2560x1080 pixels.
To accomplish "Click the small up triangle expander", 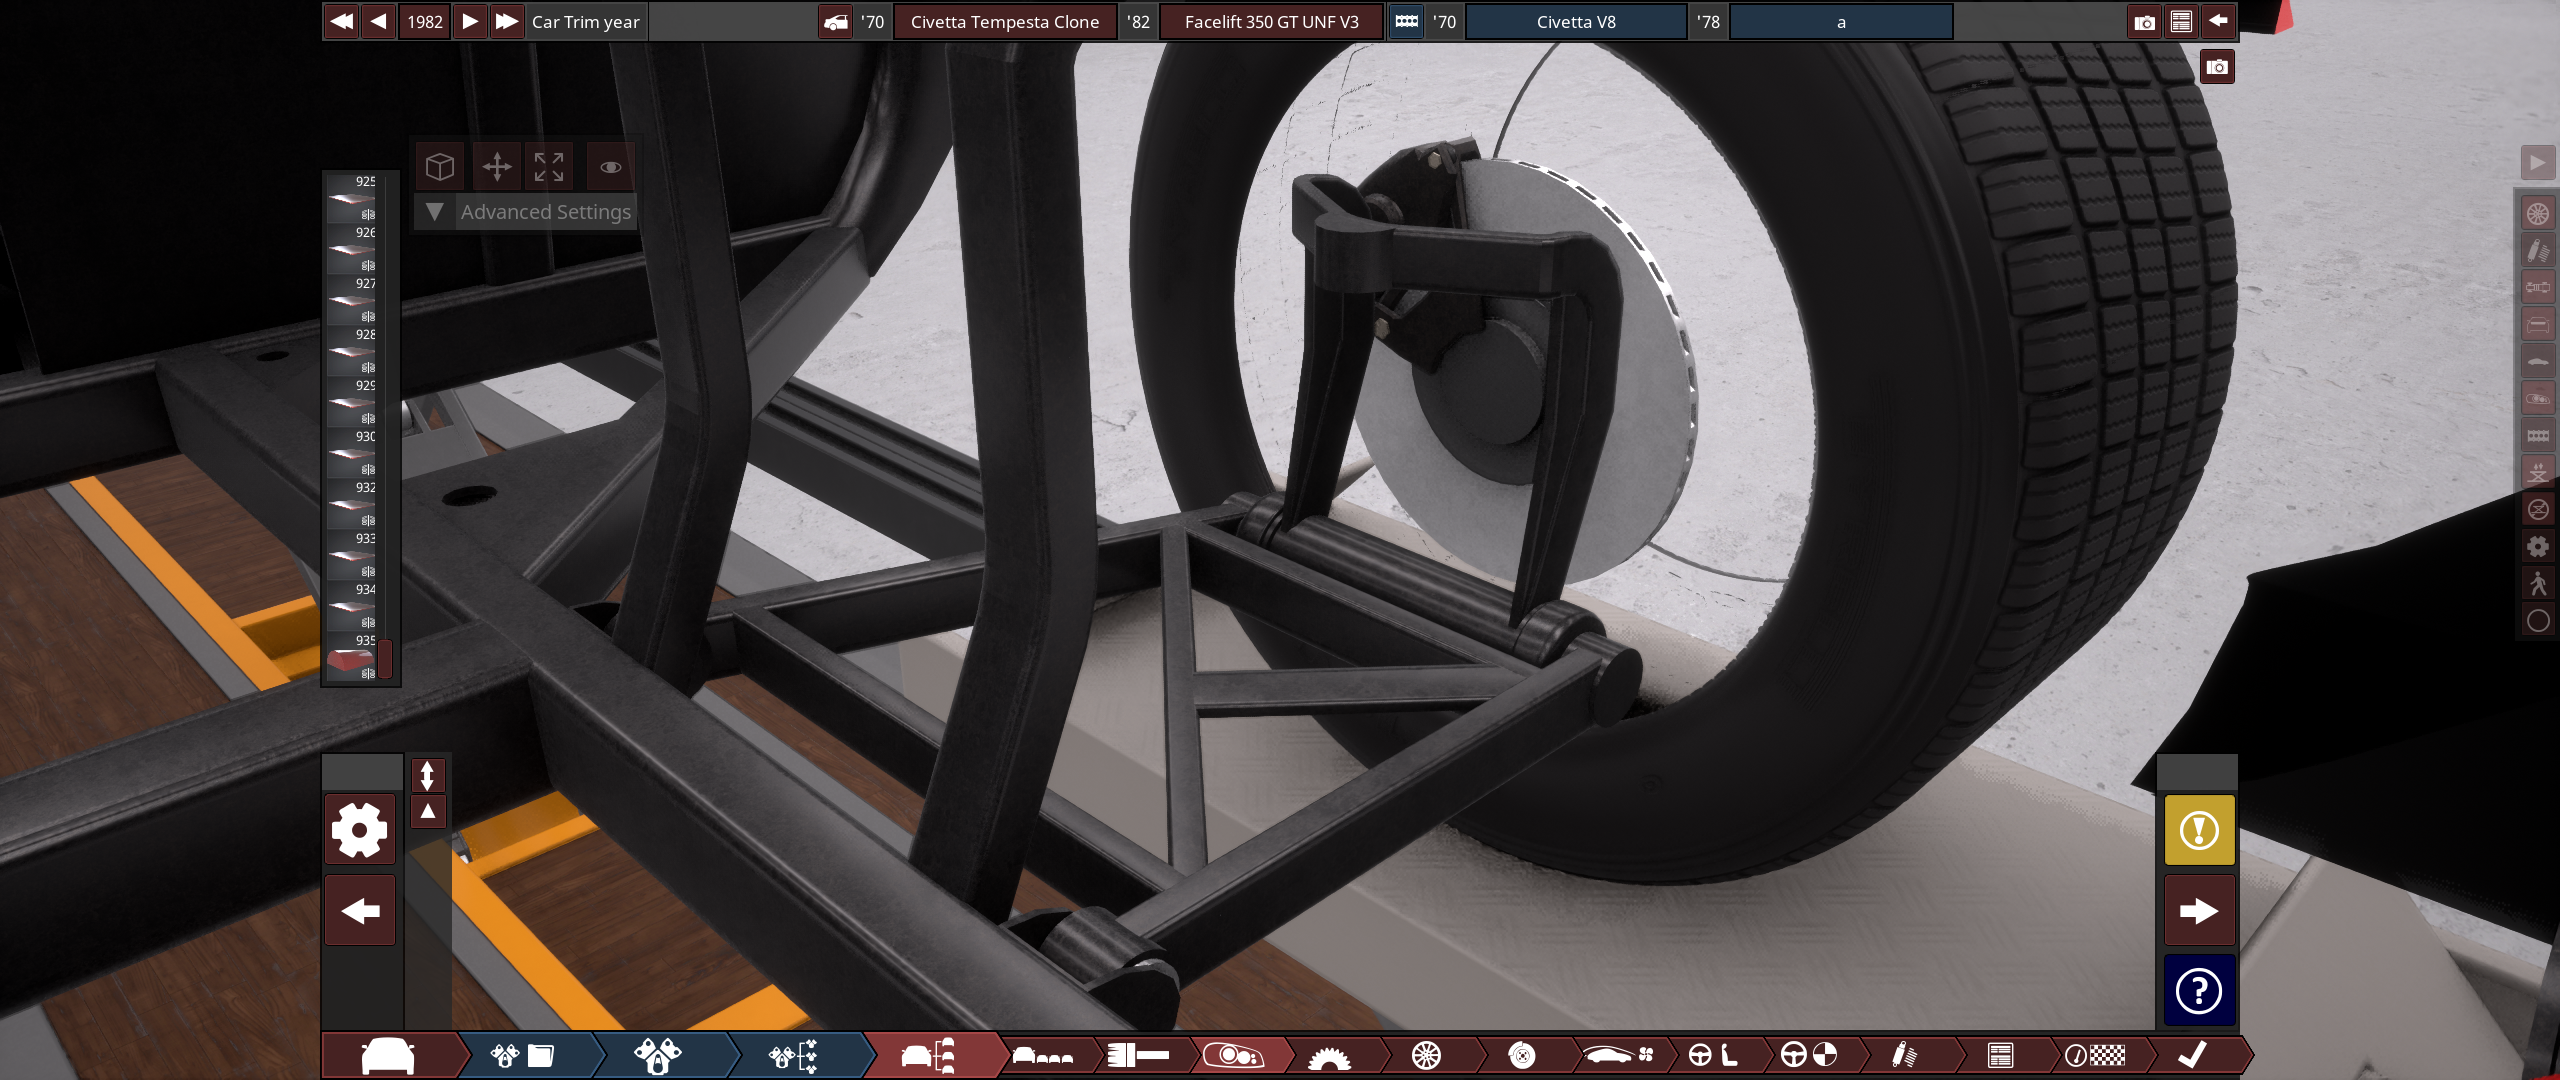I will tap(427, 811).
